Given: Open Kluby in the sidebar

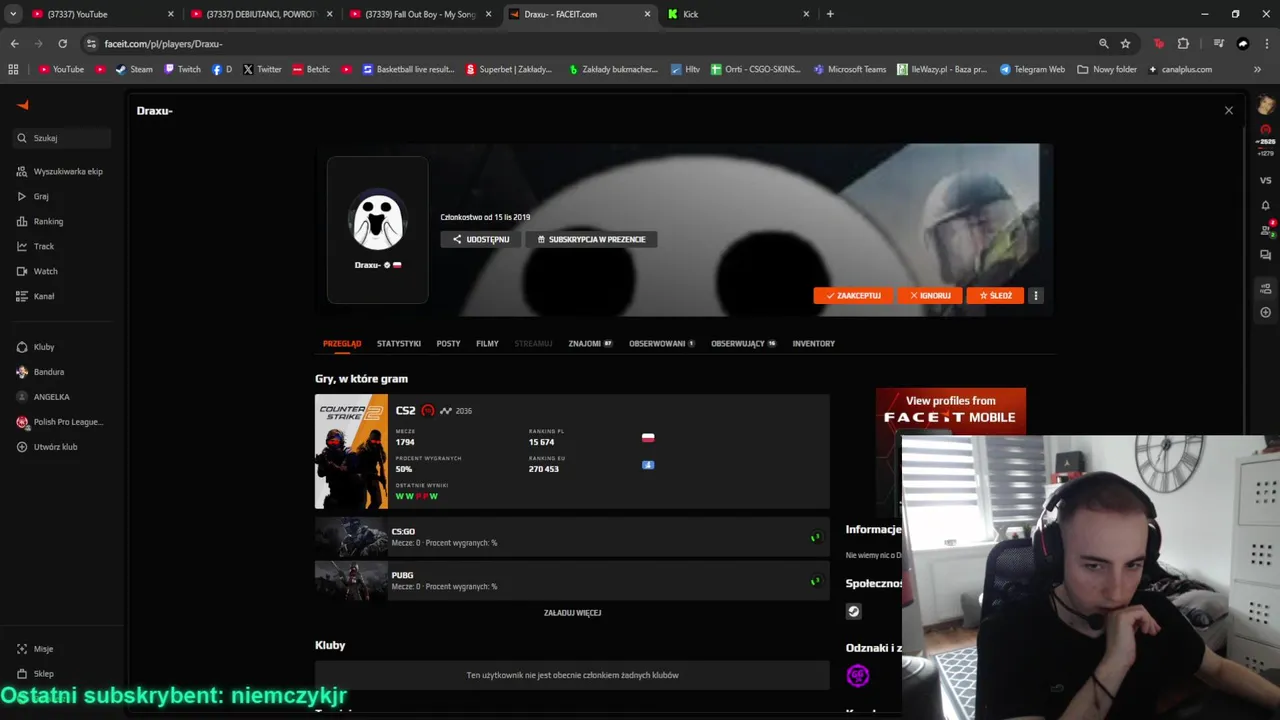Looking at the screenshot, I should (36, 347).
